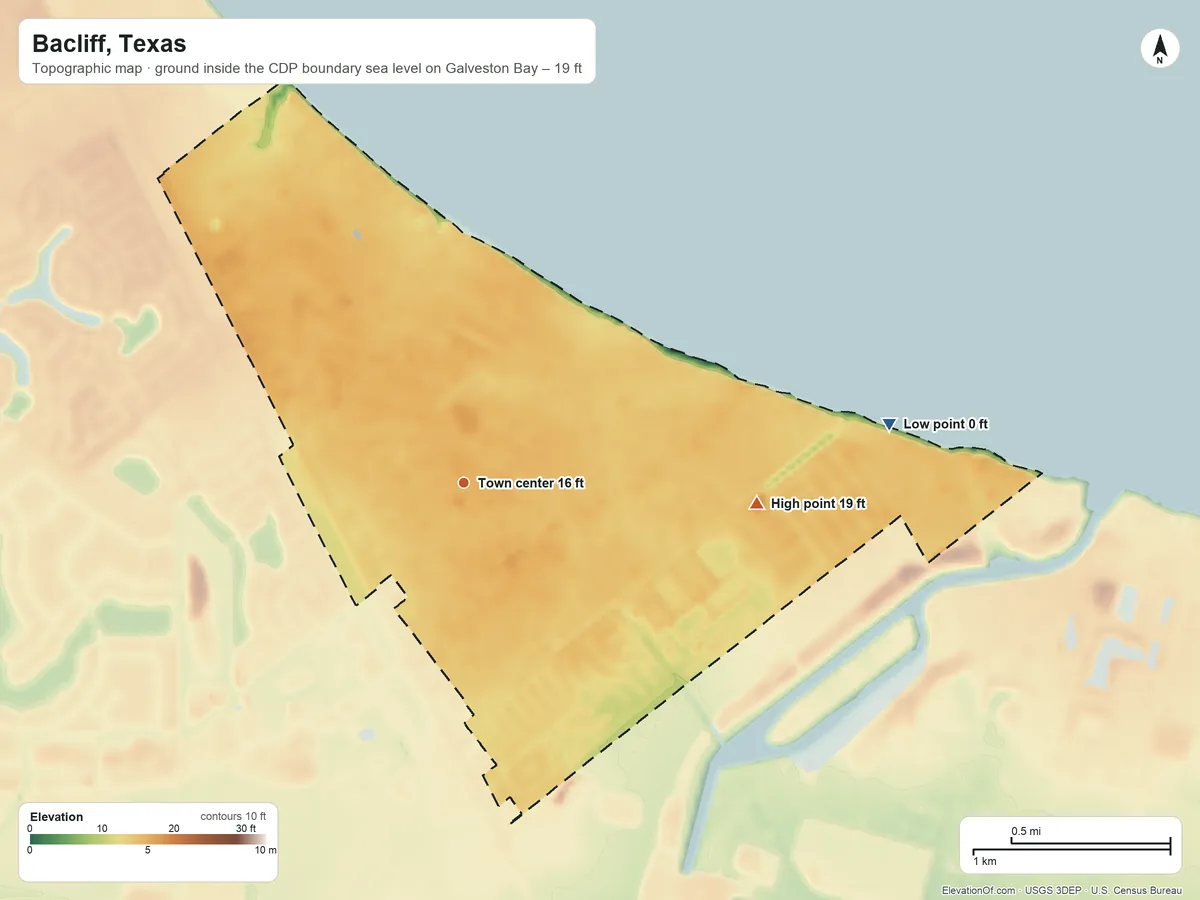
Task: Click the ElevationOf.com attribution text
Action: [x=979, y=890]
